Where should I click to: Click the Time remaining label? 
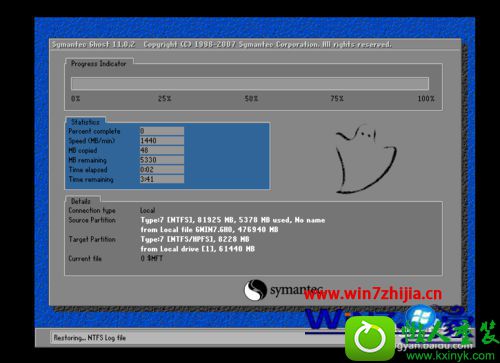tap(91, 179)
